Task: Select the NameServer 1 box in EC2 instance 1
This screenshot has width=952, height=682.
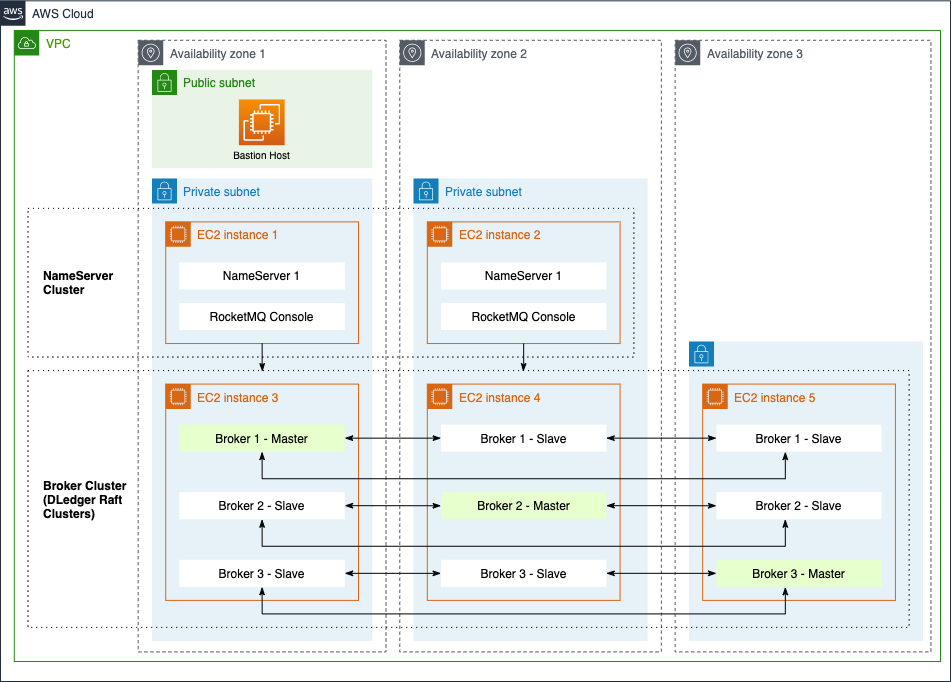Action: pos(262,276)
